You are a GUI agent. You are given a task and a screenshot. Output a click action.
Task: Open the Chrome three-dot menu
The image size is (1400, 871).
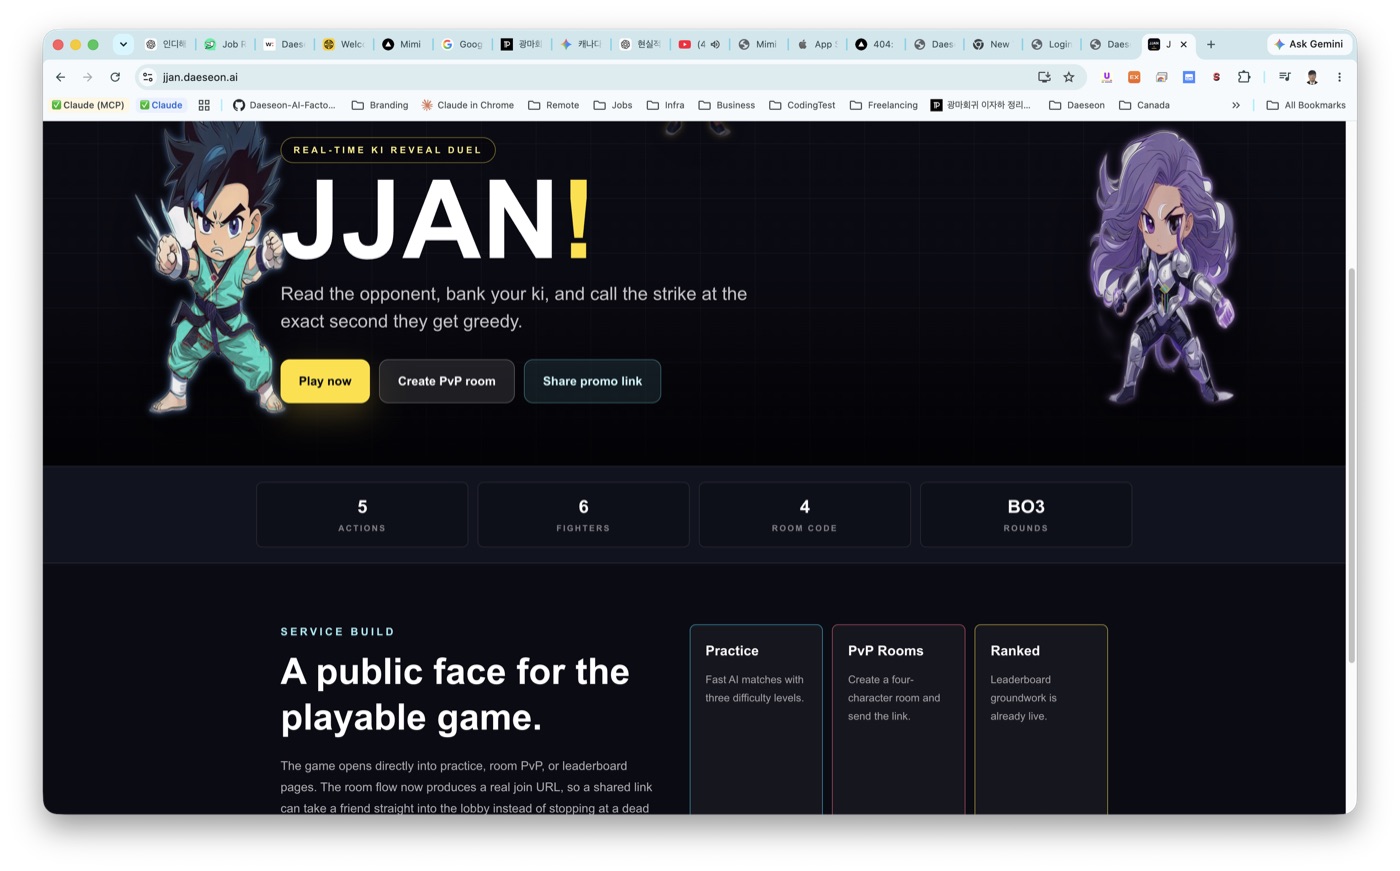click(1339, 77)
